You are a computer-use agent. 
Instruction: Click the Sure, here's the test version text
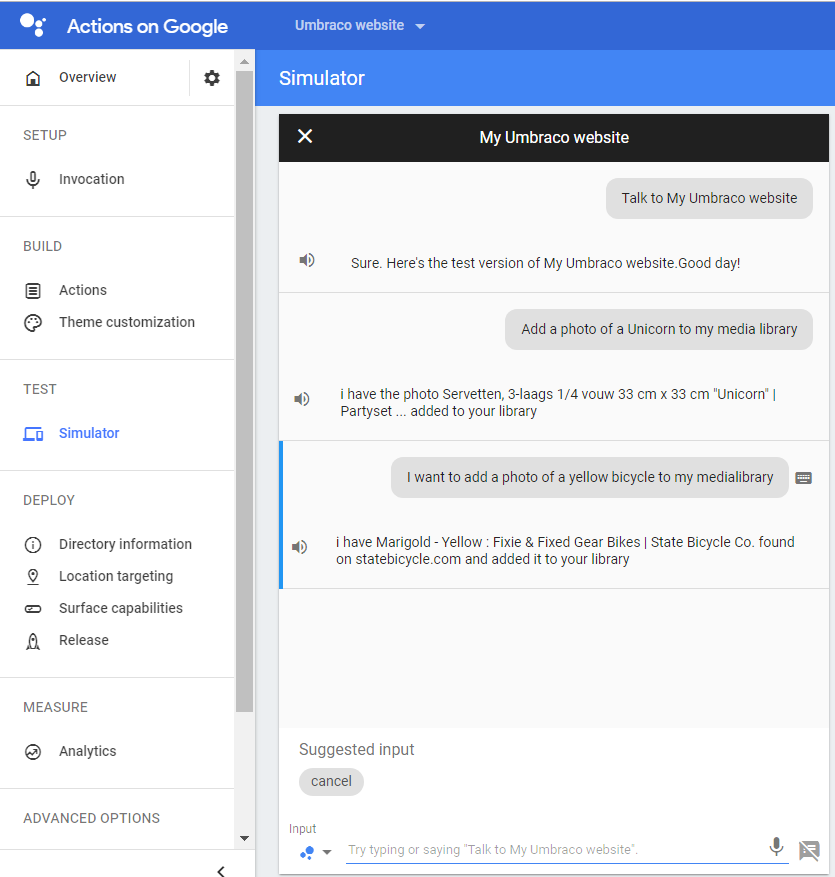(545, 263)
